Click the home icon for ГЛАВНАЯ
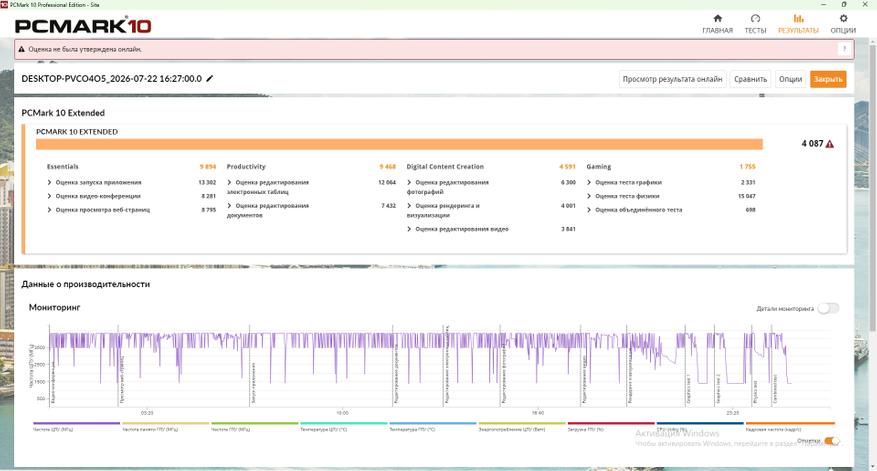The height and width of the screenshot is (471, 877). pos(718,18)
